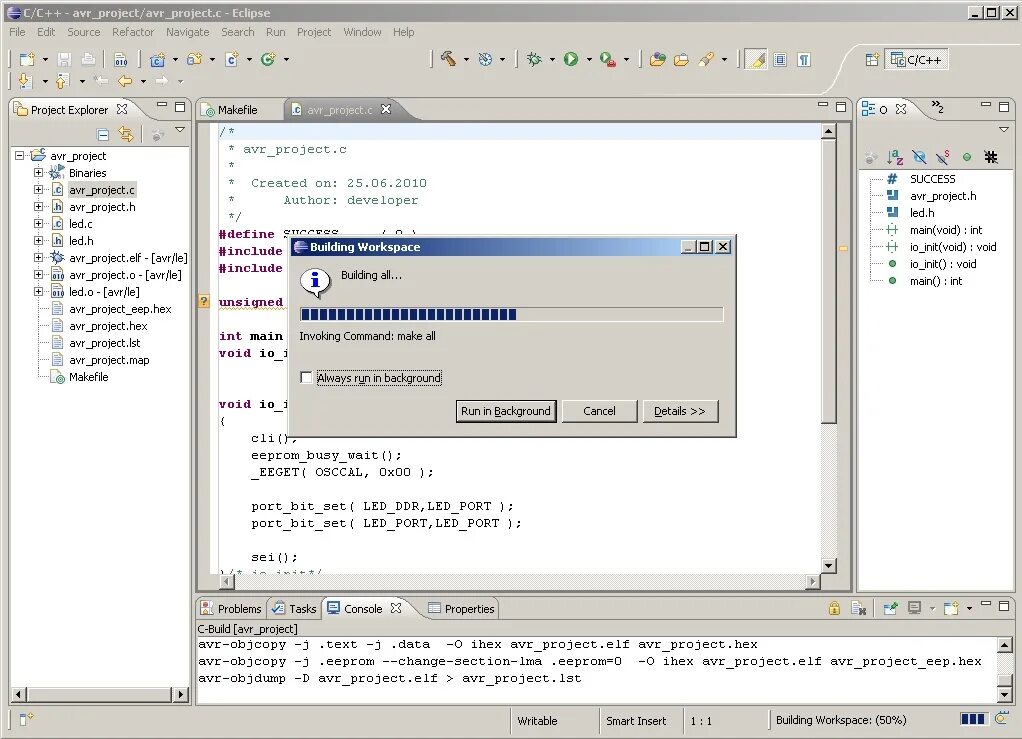
Task: Click the console scroll down arrow
Action: click(1004, 695)
